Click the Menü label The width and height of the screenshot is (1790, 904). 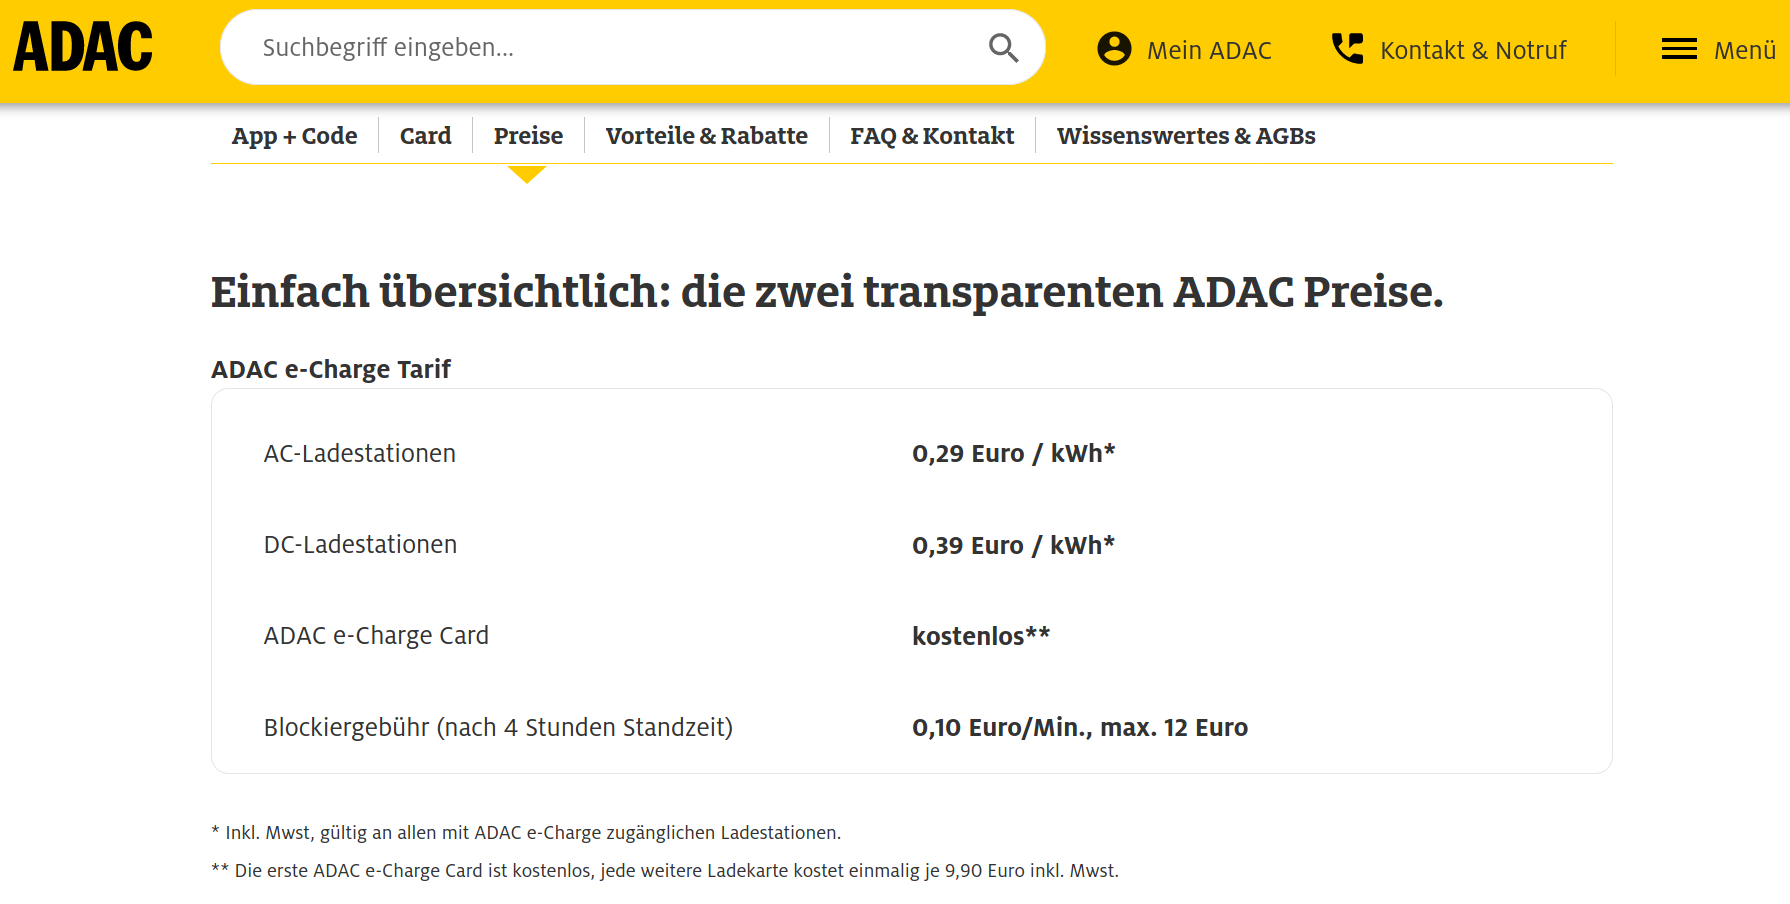1745,50
